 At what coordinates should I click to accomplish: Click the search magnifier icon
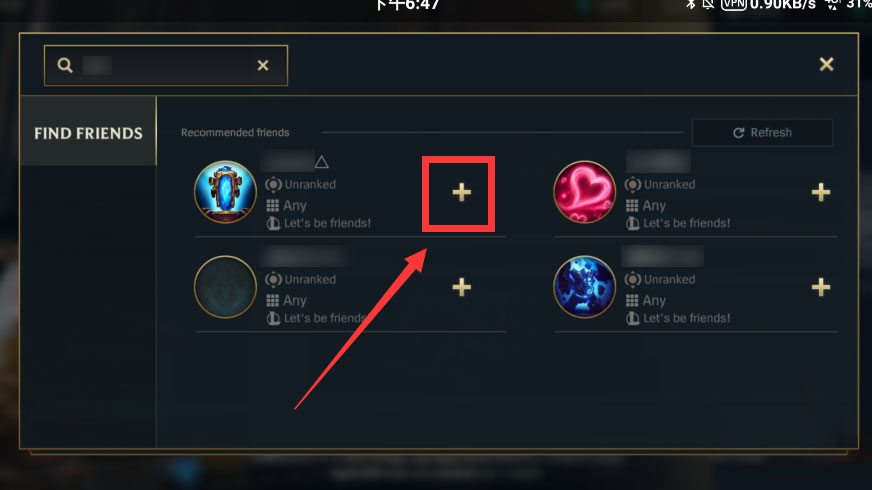pyautogui.click(x=65, y=65)
